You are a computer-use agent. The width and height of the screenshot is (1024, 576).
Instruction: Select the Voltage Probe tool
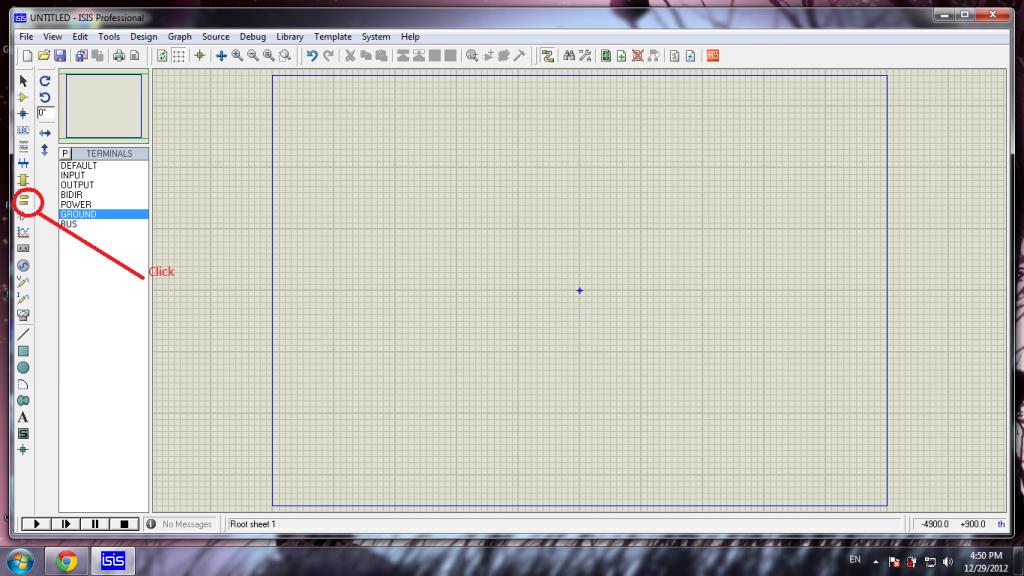point(23,282)
